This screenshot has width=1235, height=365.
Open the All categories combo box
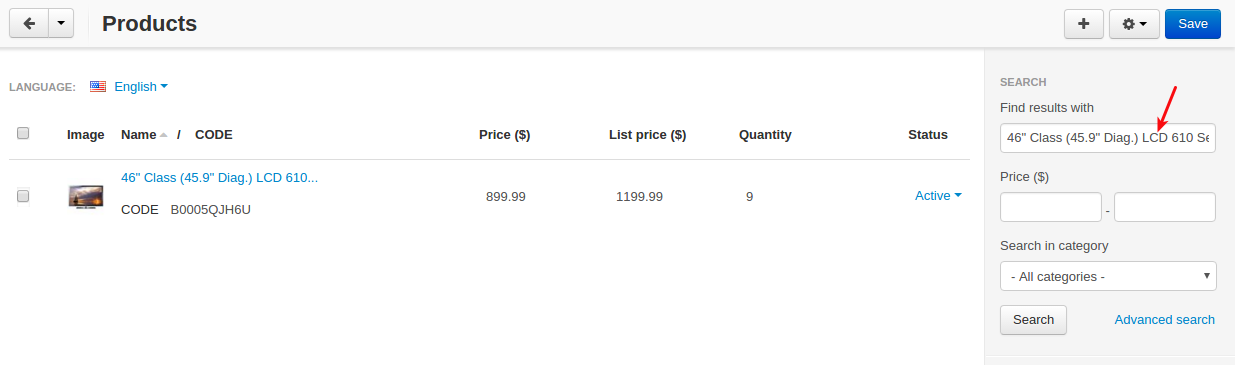coord(1108,276)
